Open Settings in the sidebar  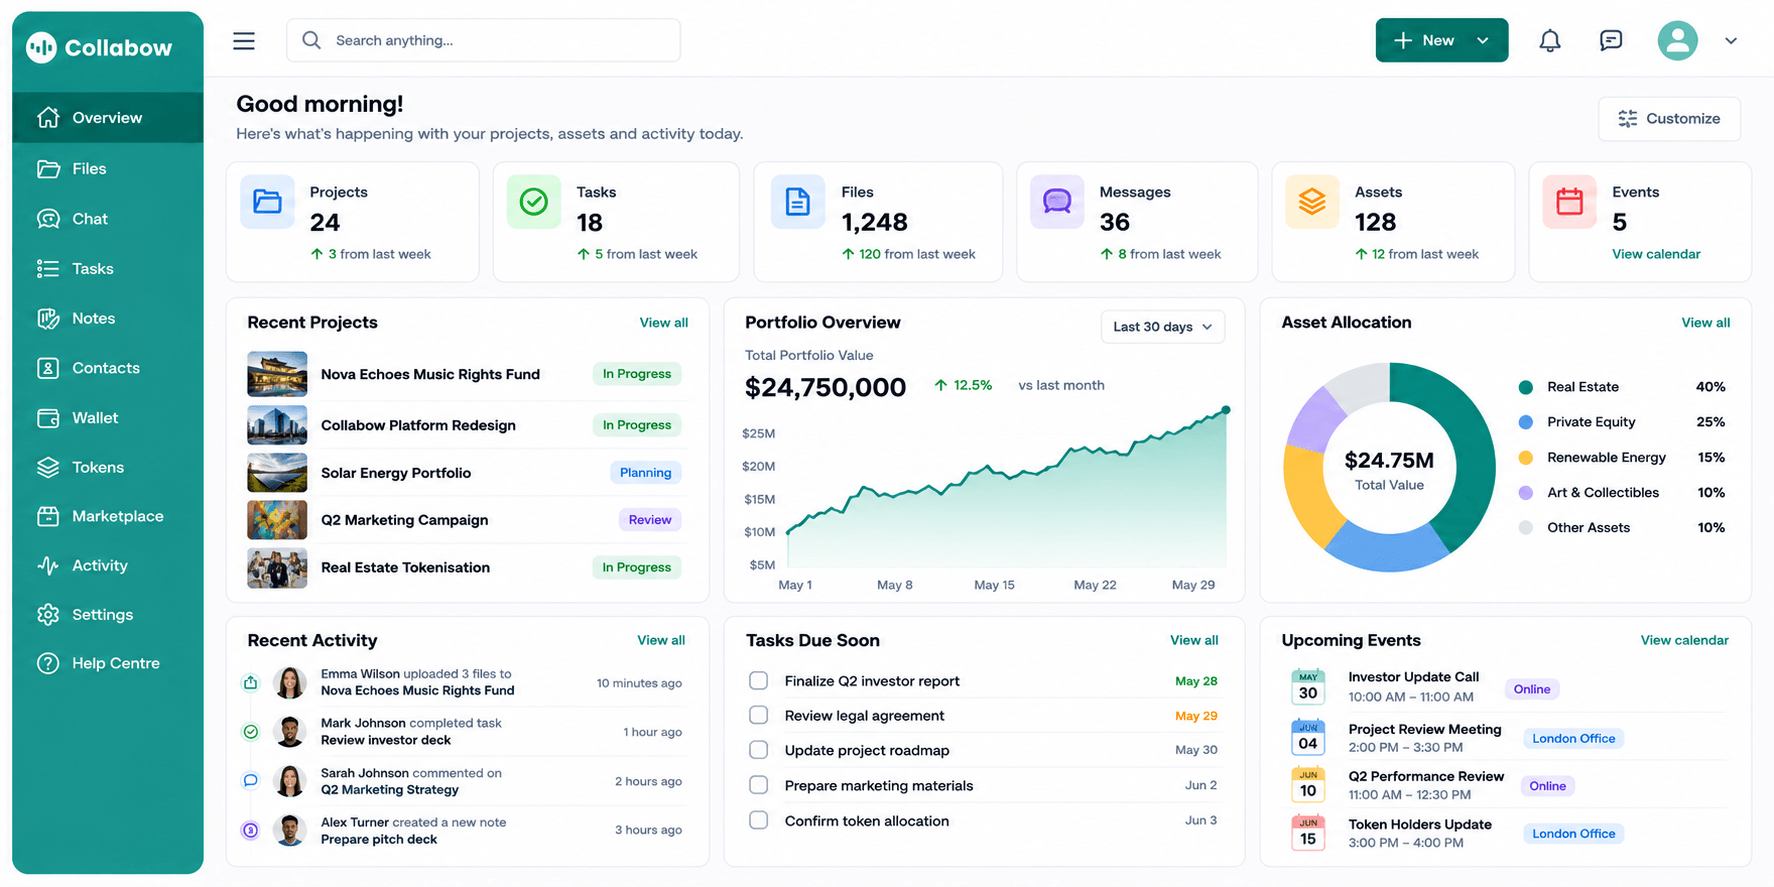point(108,614)
